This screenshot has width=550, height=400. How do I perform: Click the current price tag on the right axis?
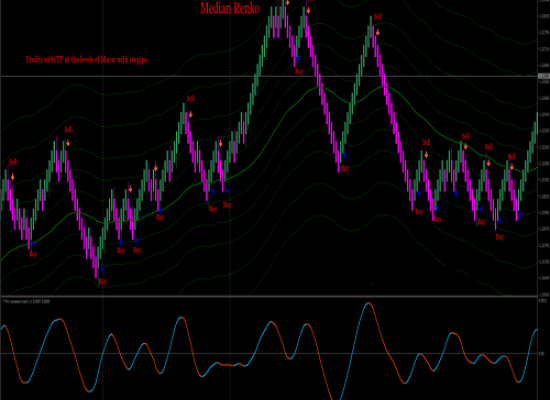click(544, 76)
